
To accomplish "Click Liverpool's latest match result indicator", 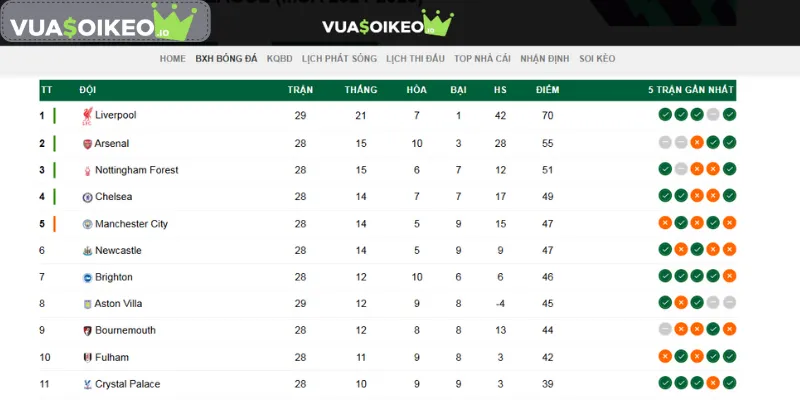I will 730,116.
